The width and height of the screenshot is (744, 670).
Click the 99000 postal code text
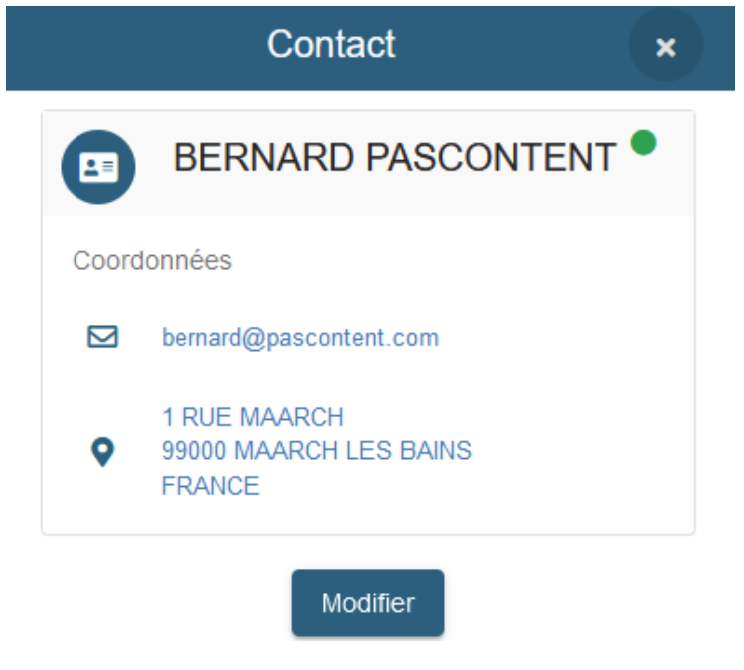point(195,450)
